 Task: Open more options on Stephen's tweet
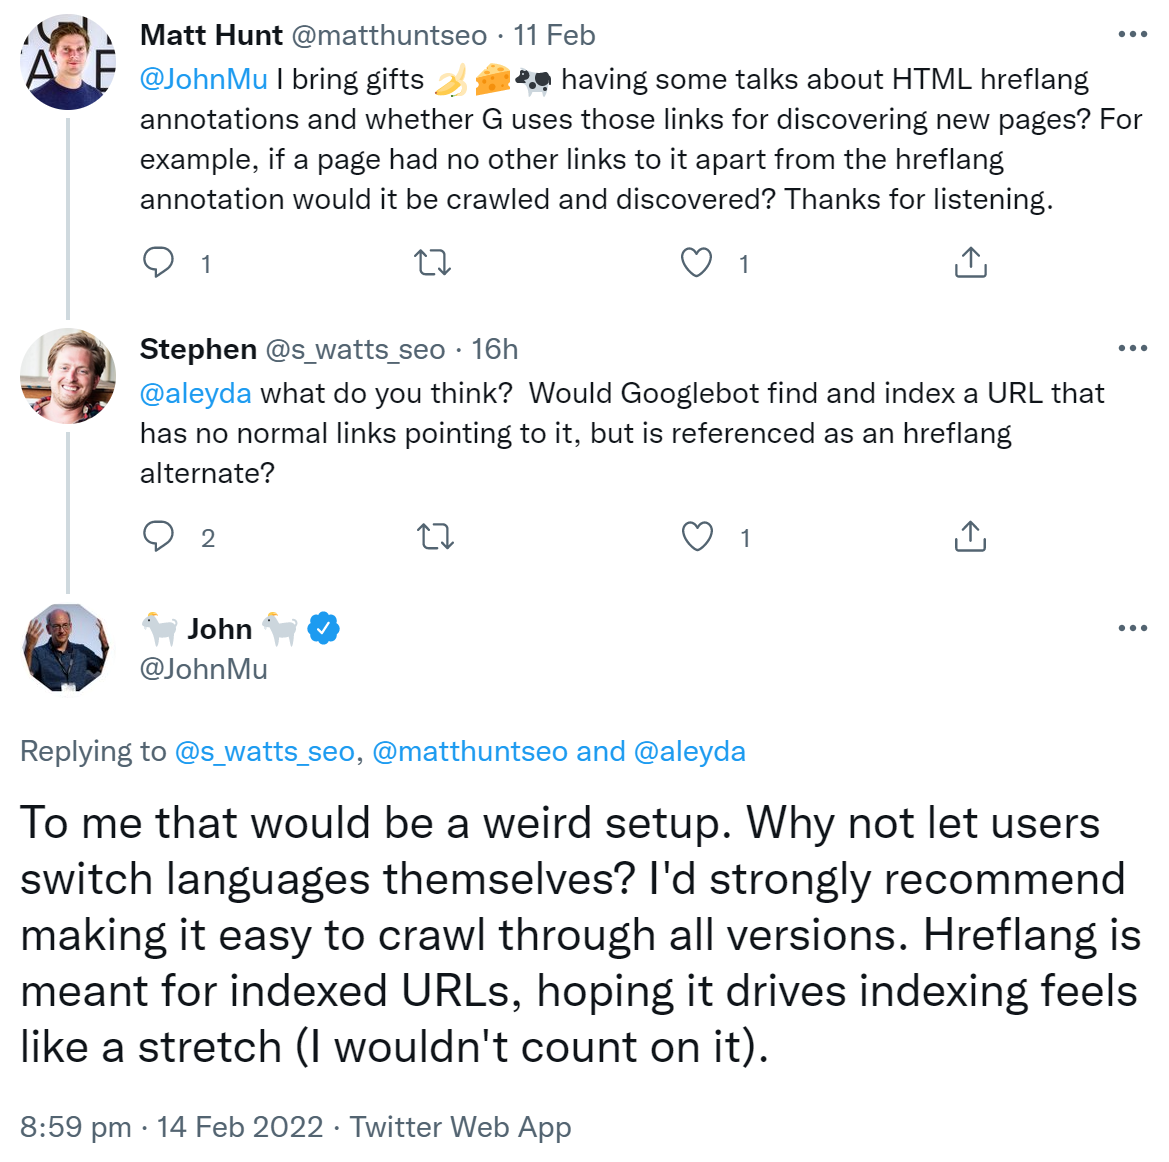pos(1132,349)
